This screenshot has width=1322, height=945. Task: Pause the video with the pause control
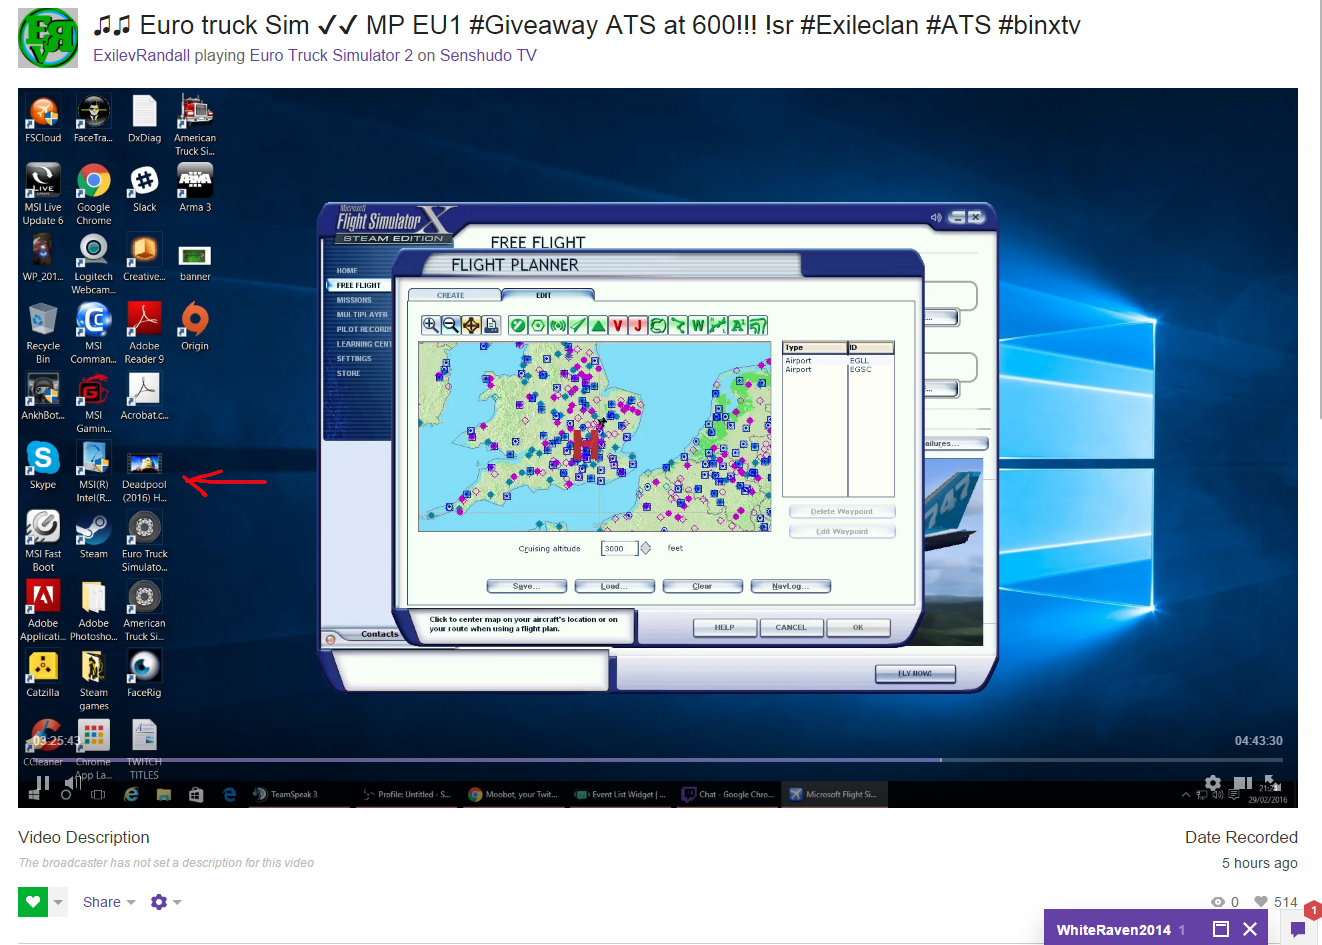coord(42,785)
